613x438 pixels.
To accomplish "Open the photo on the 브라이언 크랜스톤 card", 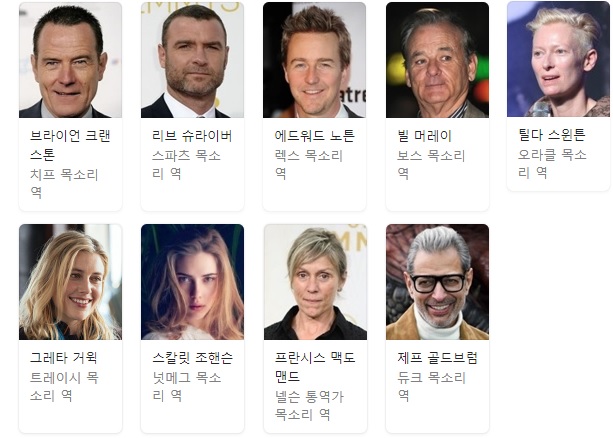I will tap(70, 60).
